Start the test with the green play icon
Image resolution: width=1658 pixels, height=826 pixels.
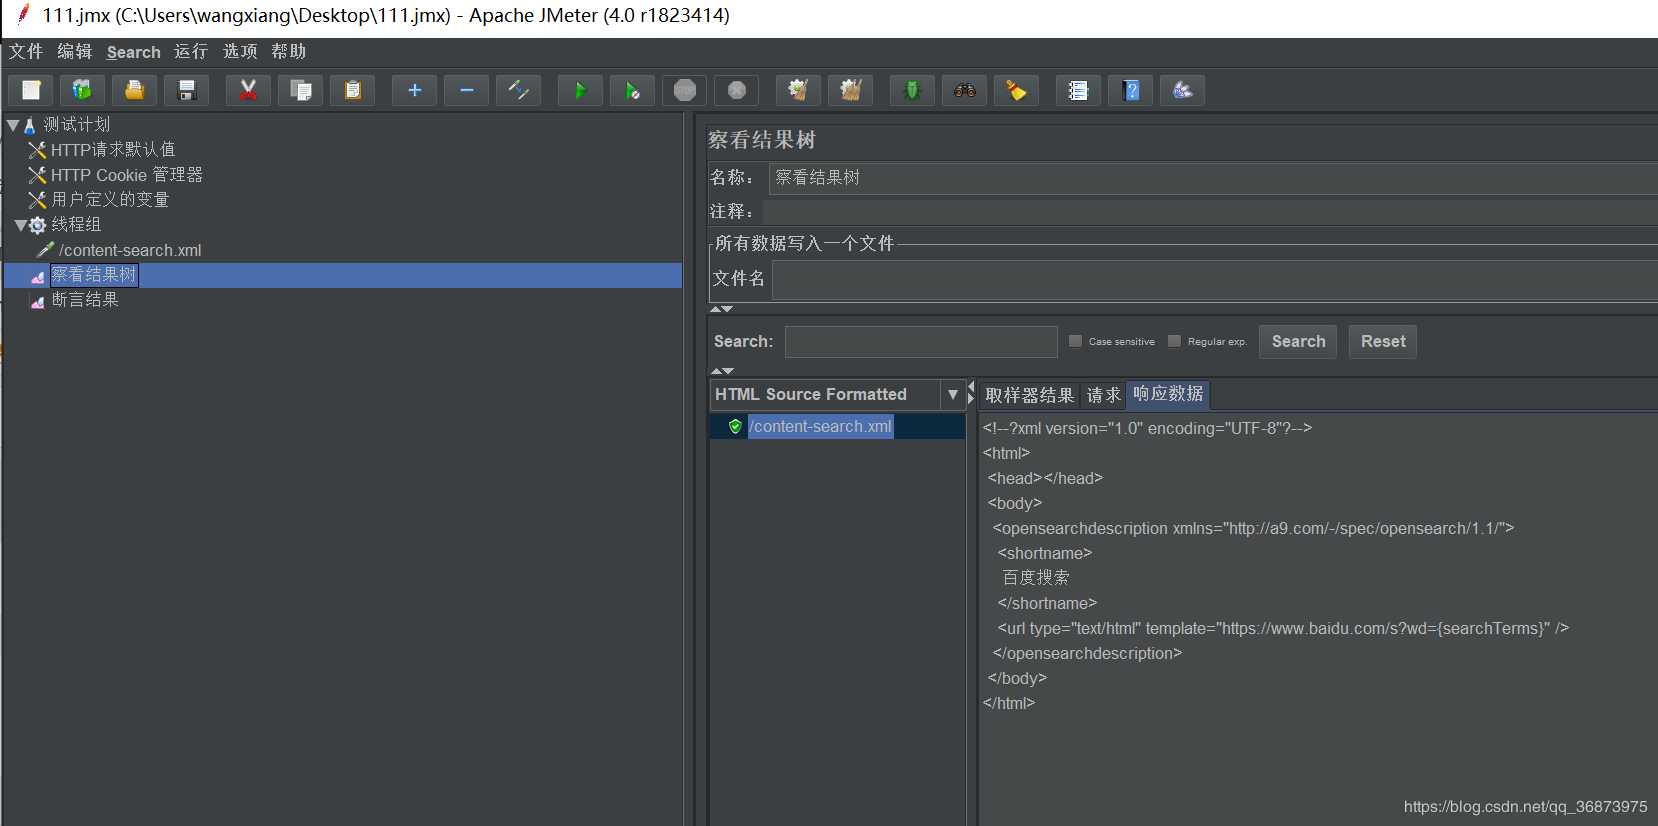[x=580, y=90]
